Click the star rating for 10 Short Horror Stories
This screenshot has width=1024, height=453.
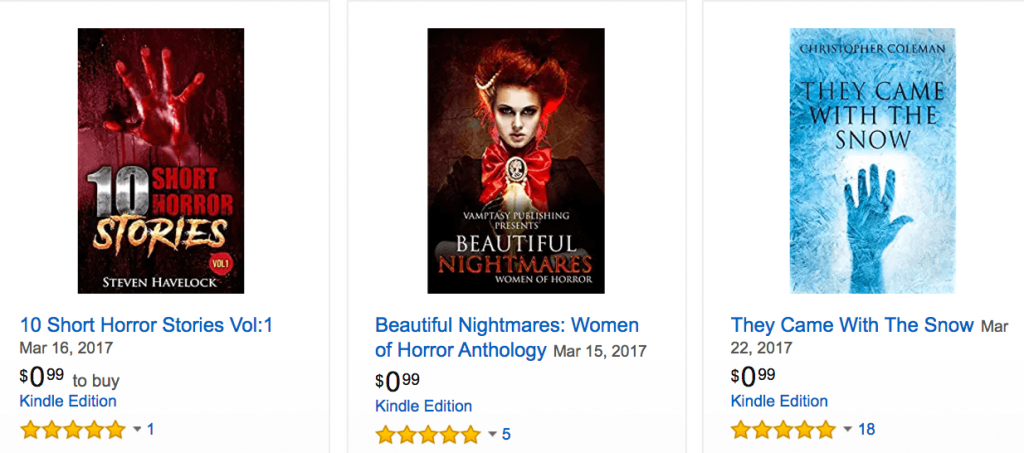pyautogui.click(x=73, y=430)
